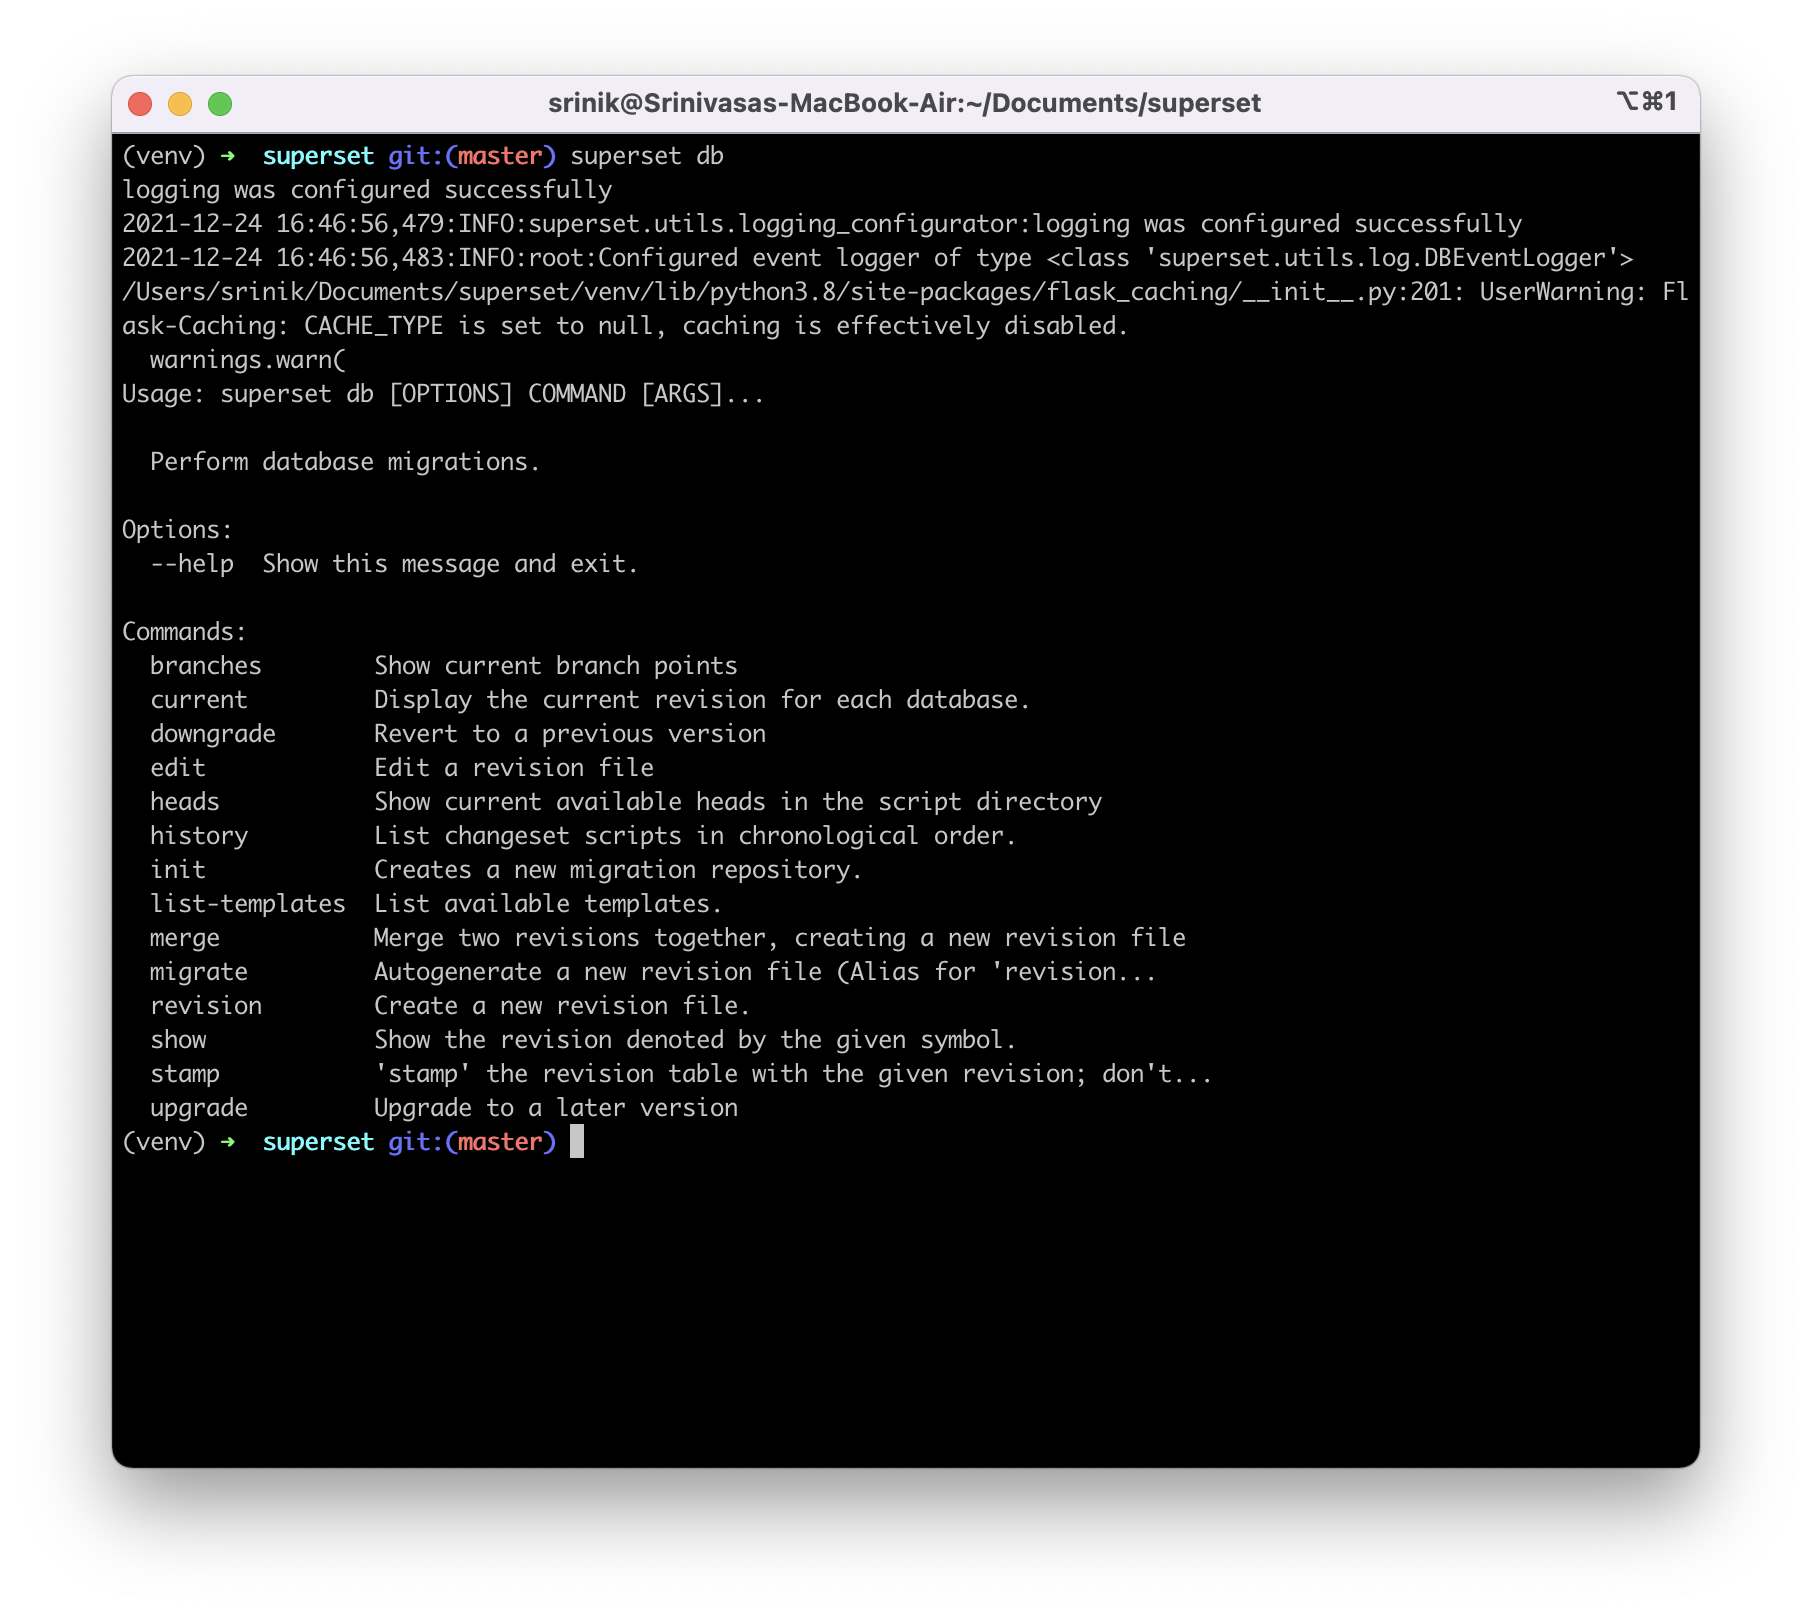Click the 'show' command name
The height and width of the screenshot is (1616, 1812).
click(178, 1040)
